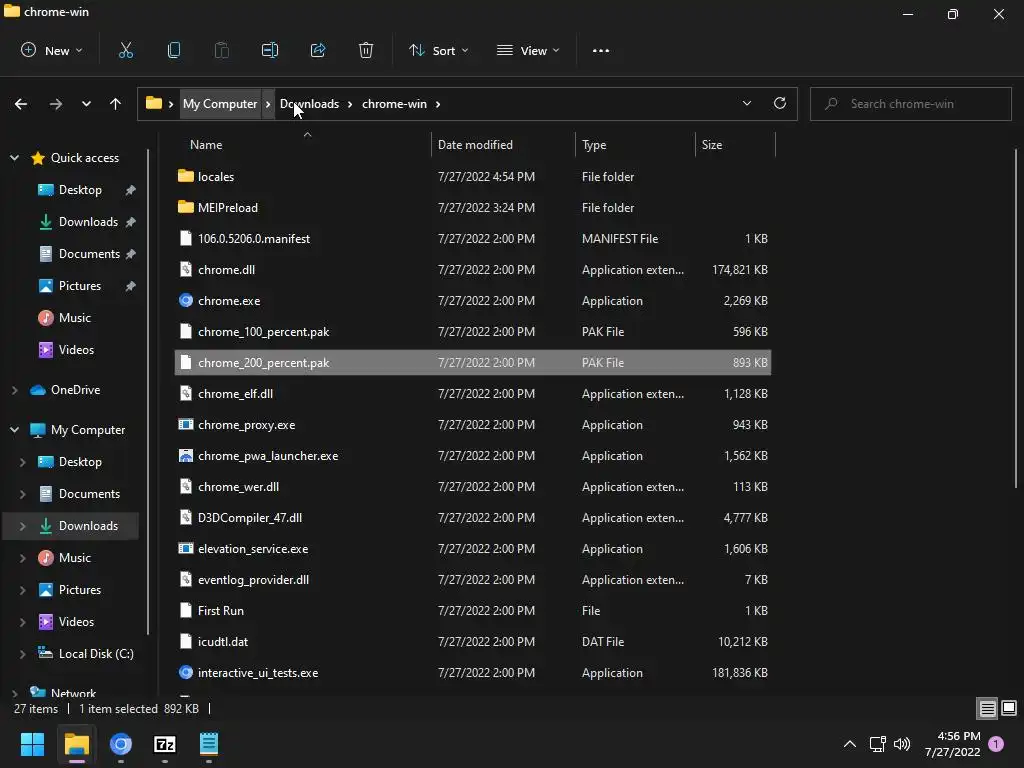Click the Rename icon in toolbar
This screenshot has height=768, width=1024.
click(x=270, y=50)
